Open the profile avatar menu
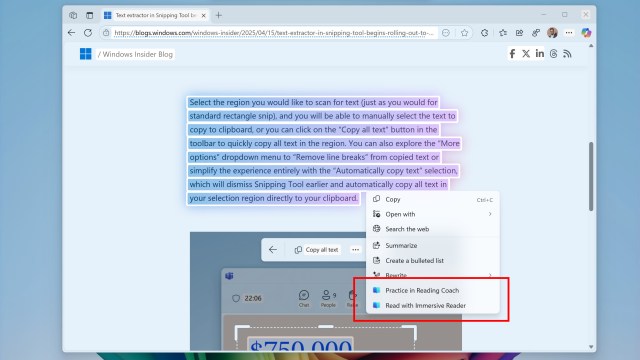Viewport: 640px width, 360px height. pyautogui.click(x=552, y=33)
